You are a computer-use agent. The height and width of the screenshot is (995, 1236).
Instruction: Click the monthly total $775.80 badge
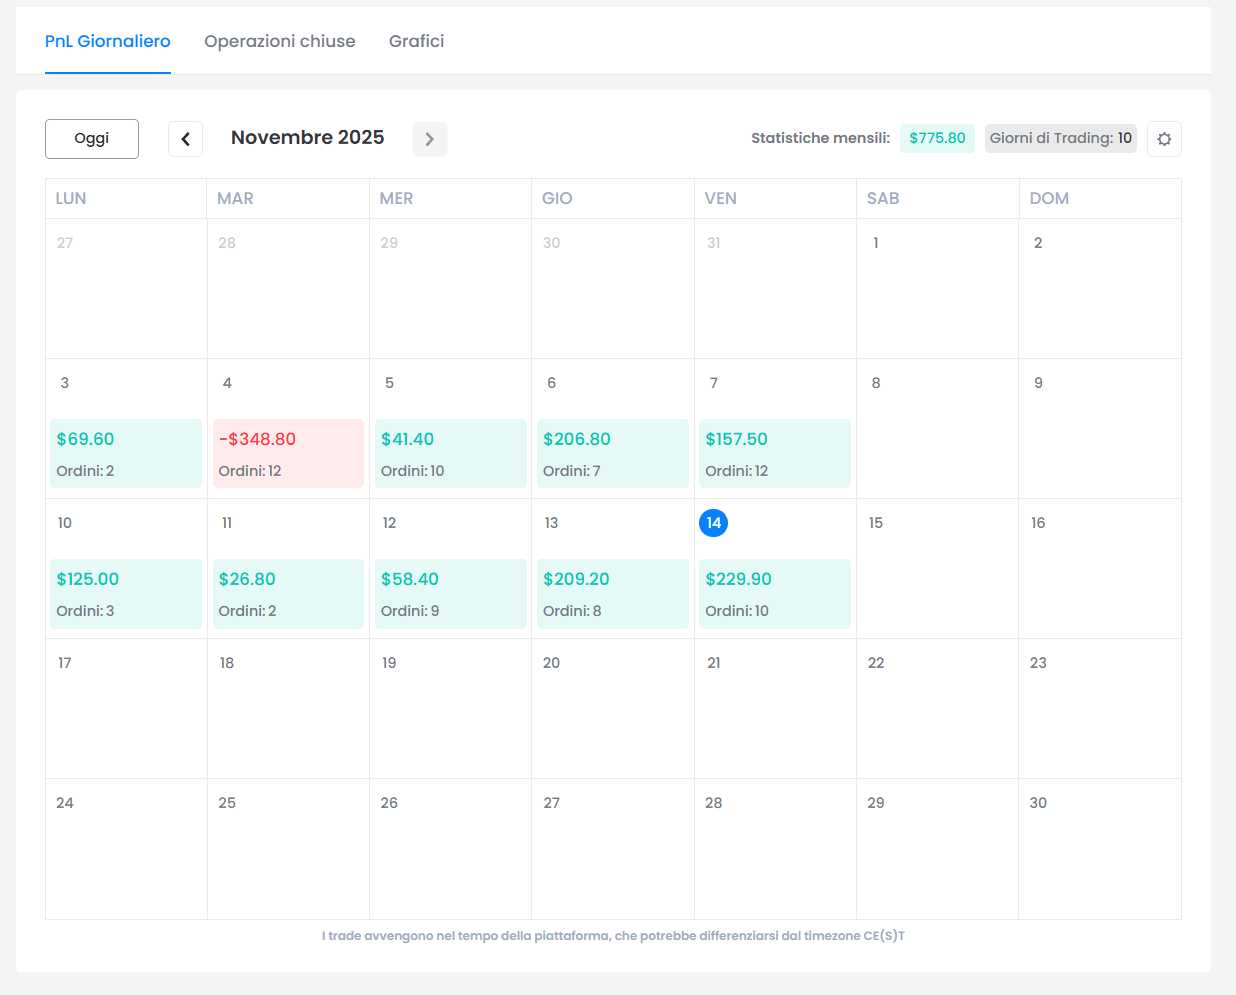click(937, 138)
